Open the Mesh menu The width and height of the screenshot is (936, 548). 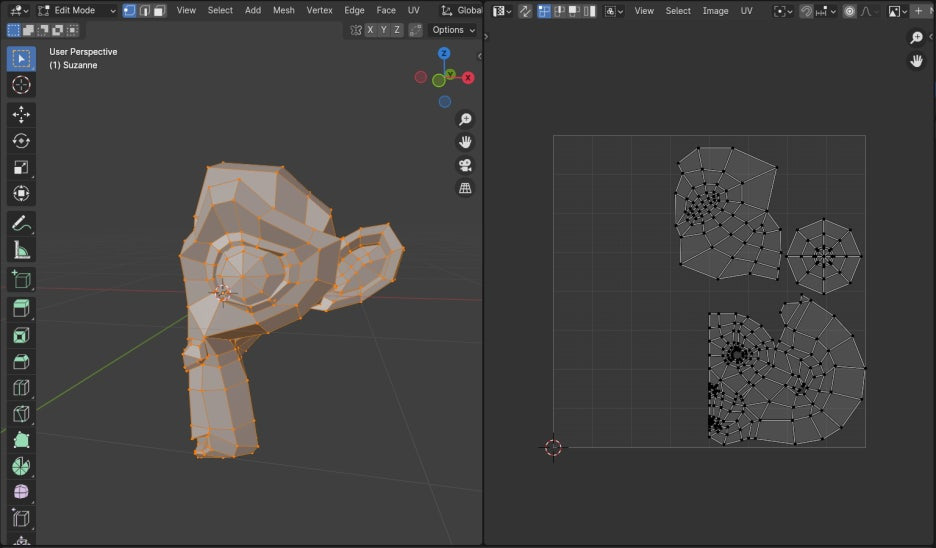click(284, 11)
